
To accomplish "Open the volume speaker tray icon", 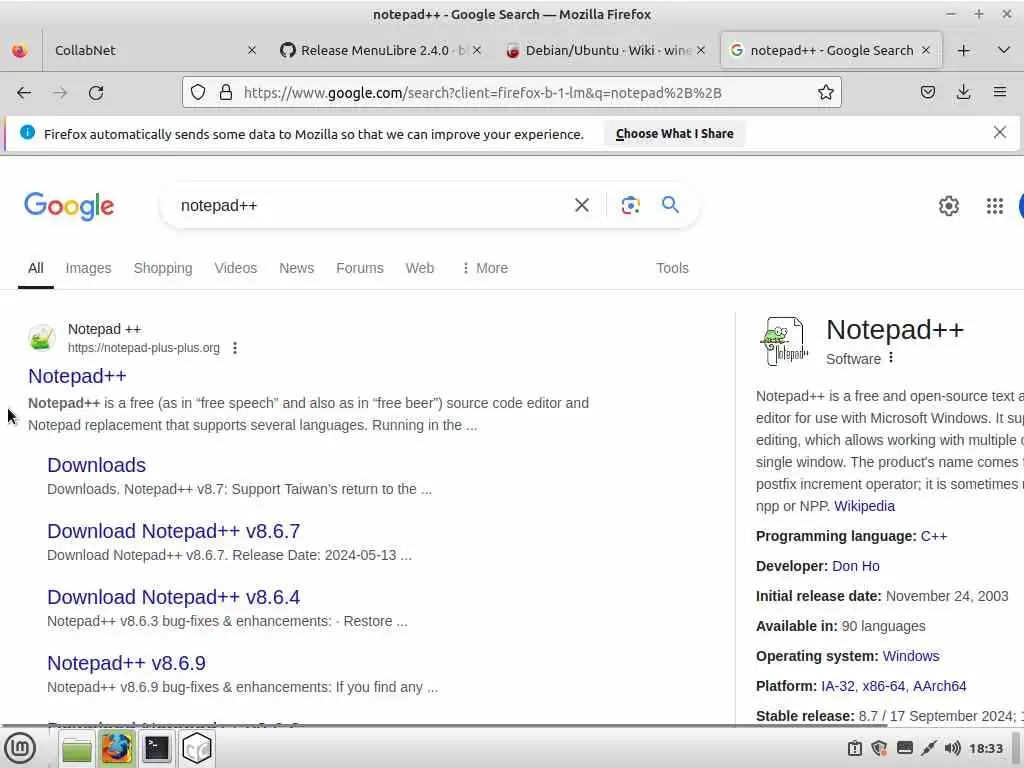I will tap(952, 748).
